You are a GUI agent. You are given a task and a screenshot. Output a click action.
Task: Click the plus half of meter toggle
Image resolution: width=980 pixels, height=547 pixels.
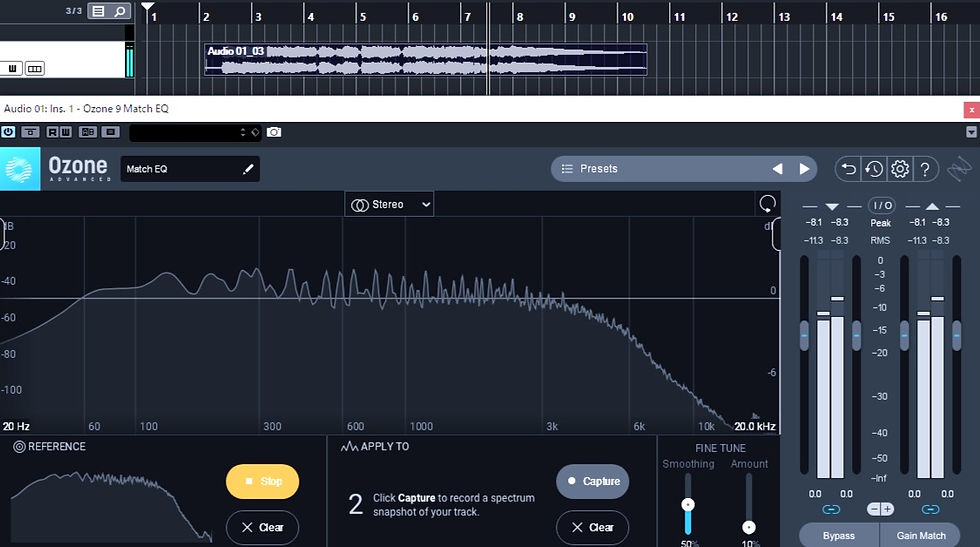click(x=888, y=509)
